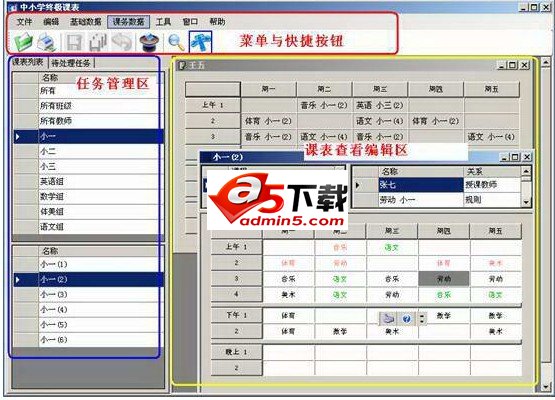Viewport: 555px width, 400px height.
Task: Click 下午 1 row header in 小一 (2) window
Action: [236, 315]
